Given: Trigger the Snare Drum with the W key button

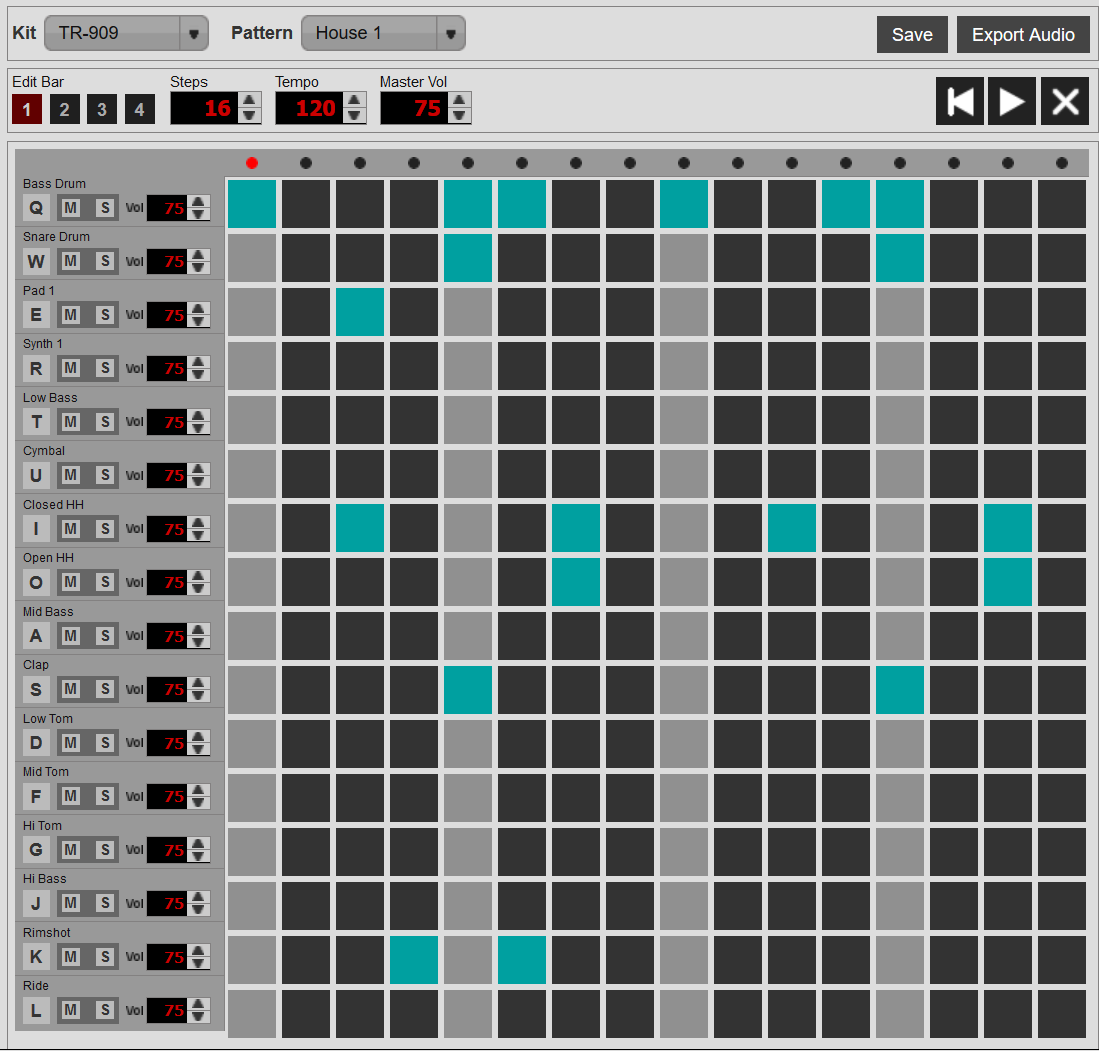Looking at the screenshot, I should (36, 261).
